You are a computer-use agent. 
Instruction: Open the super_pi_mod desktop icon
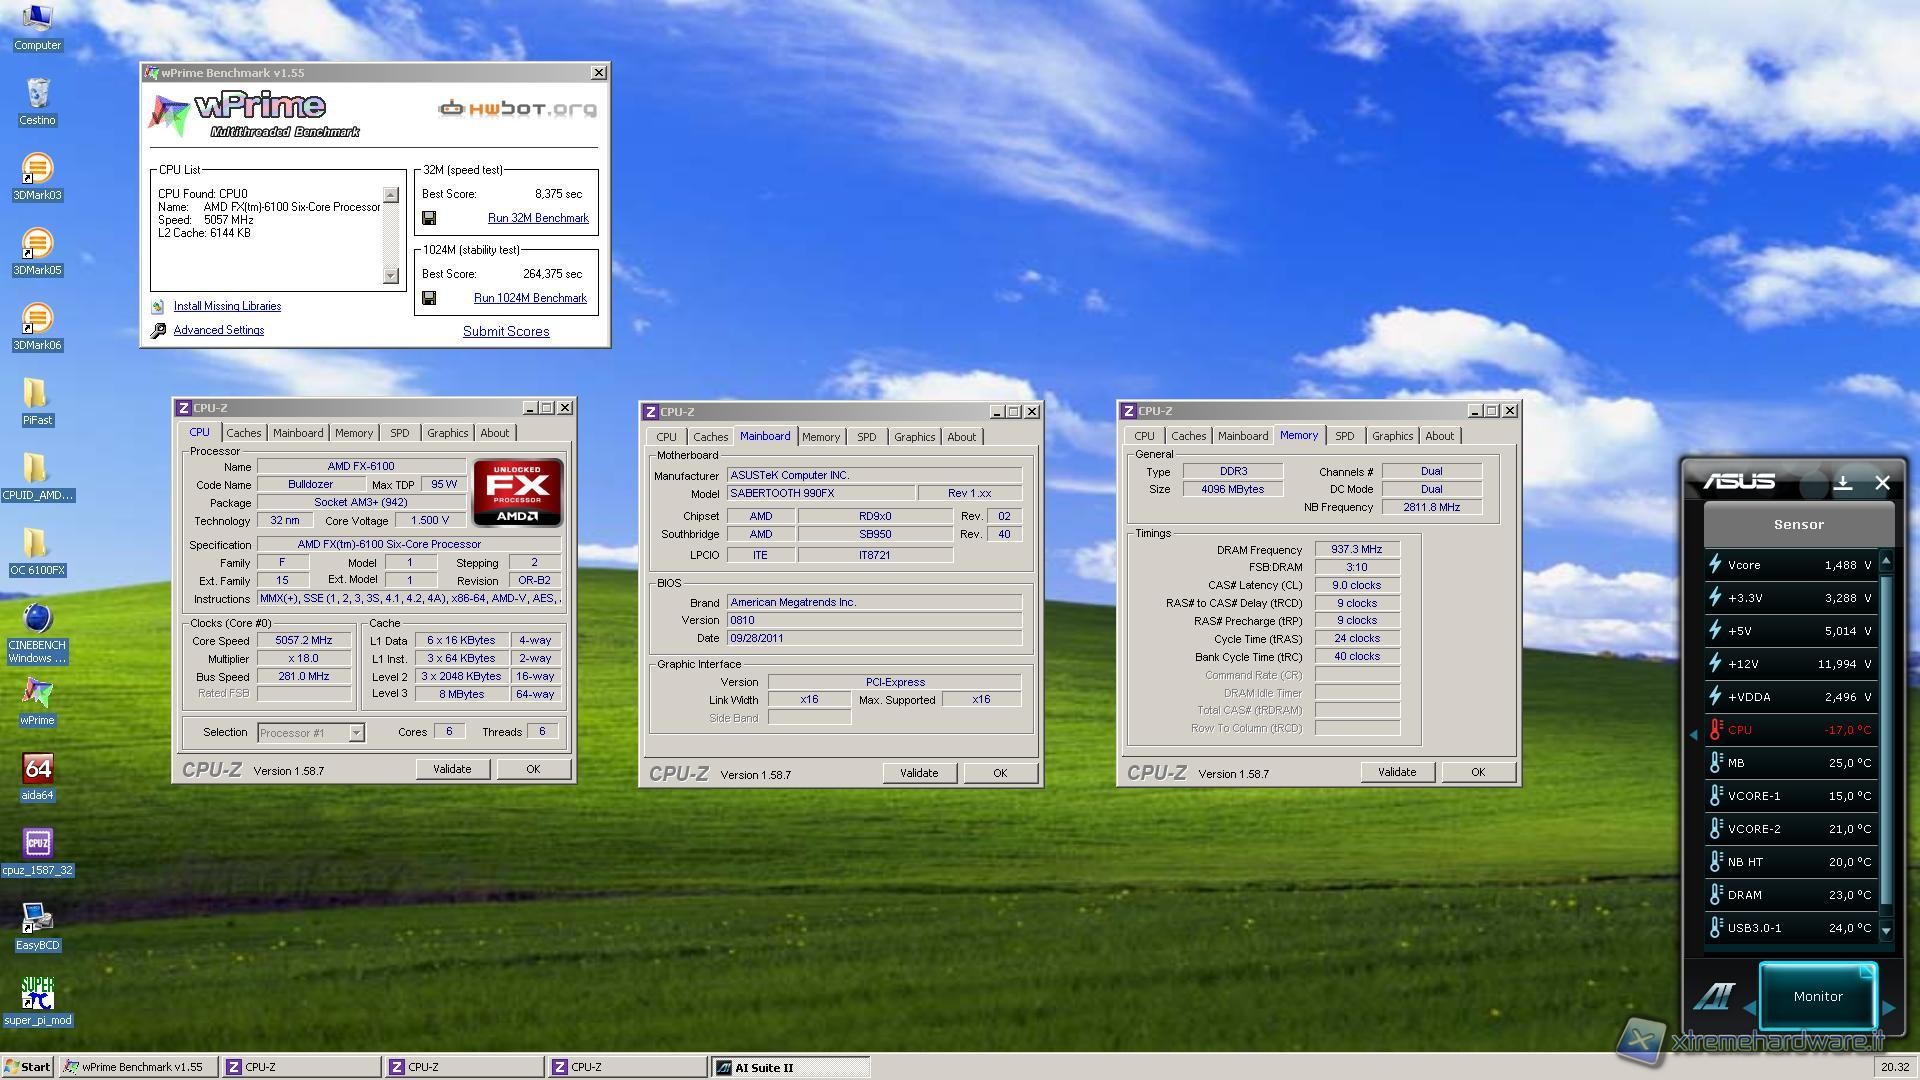click(x=37, y=993)
